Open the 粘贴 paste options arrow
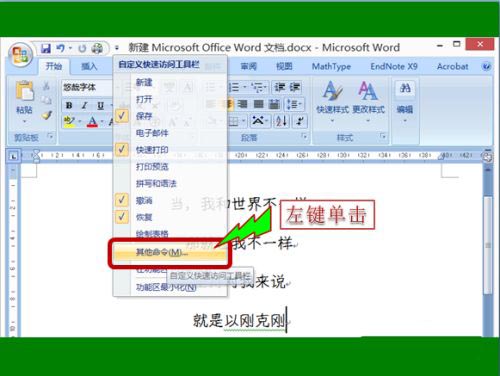 [24, 121]
